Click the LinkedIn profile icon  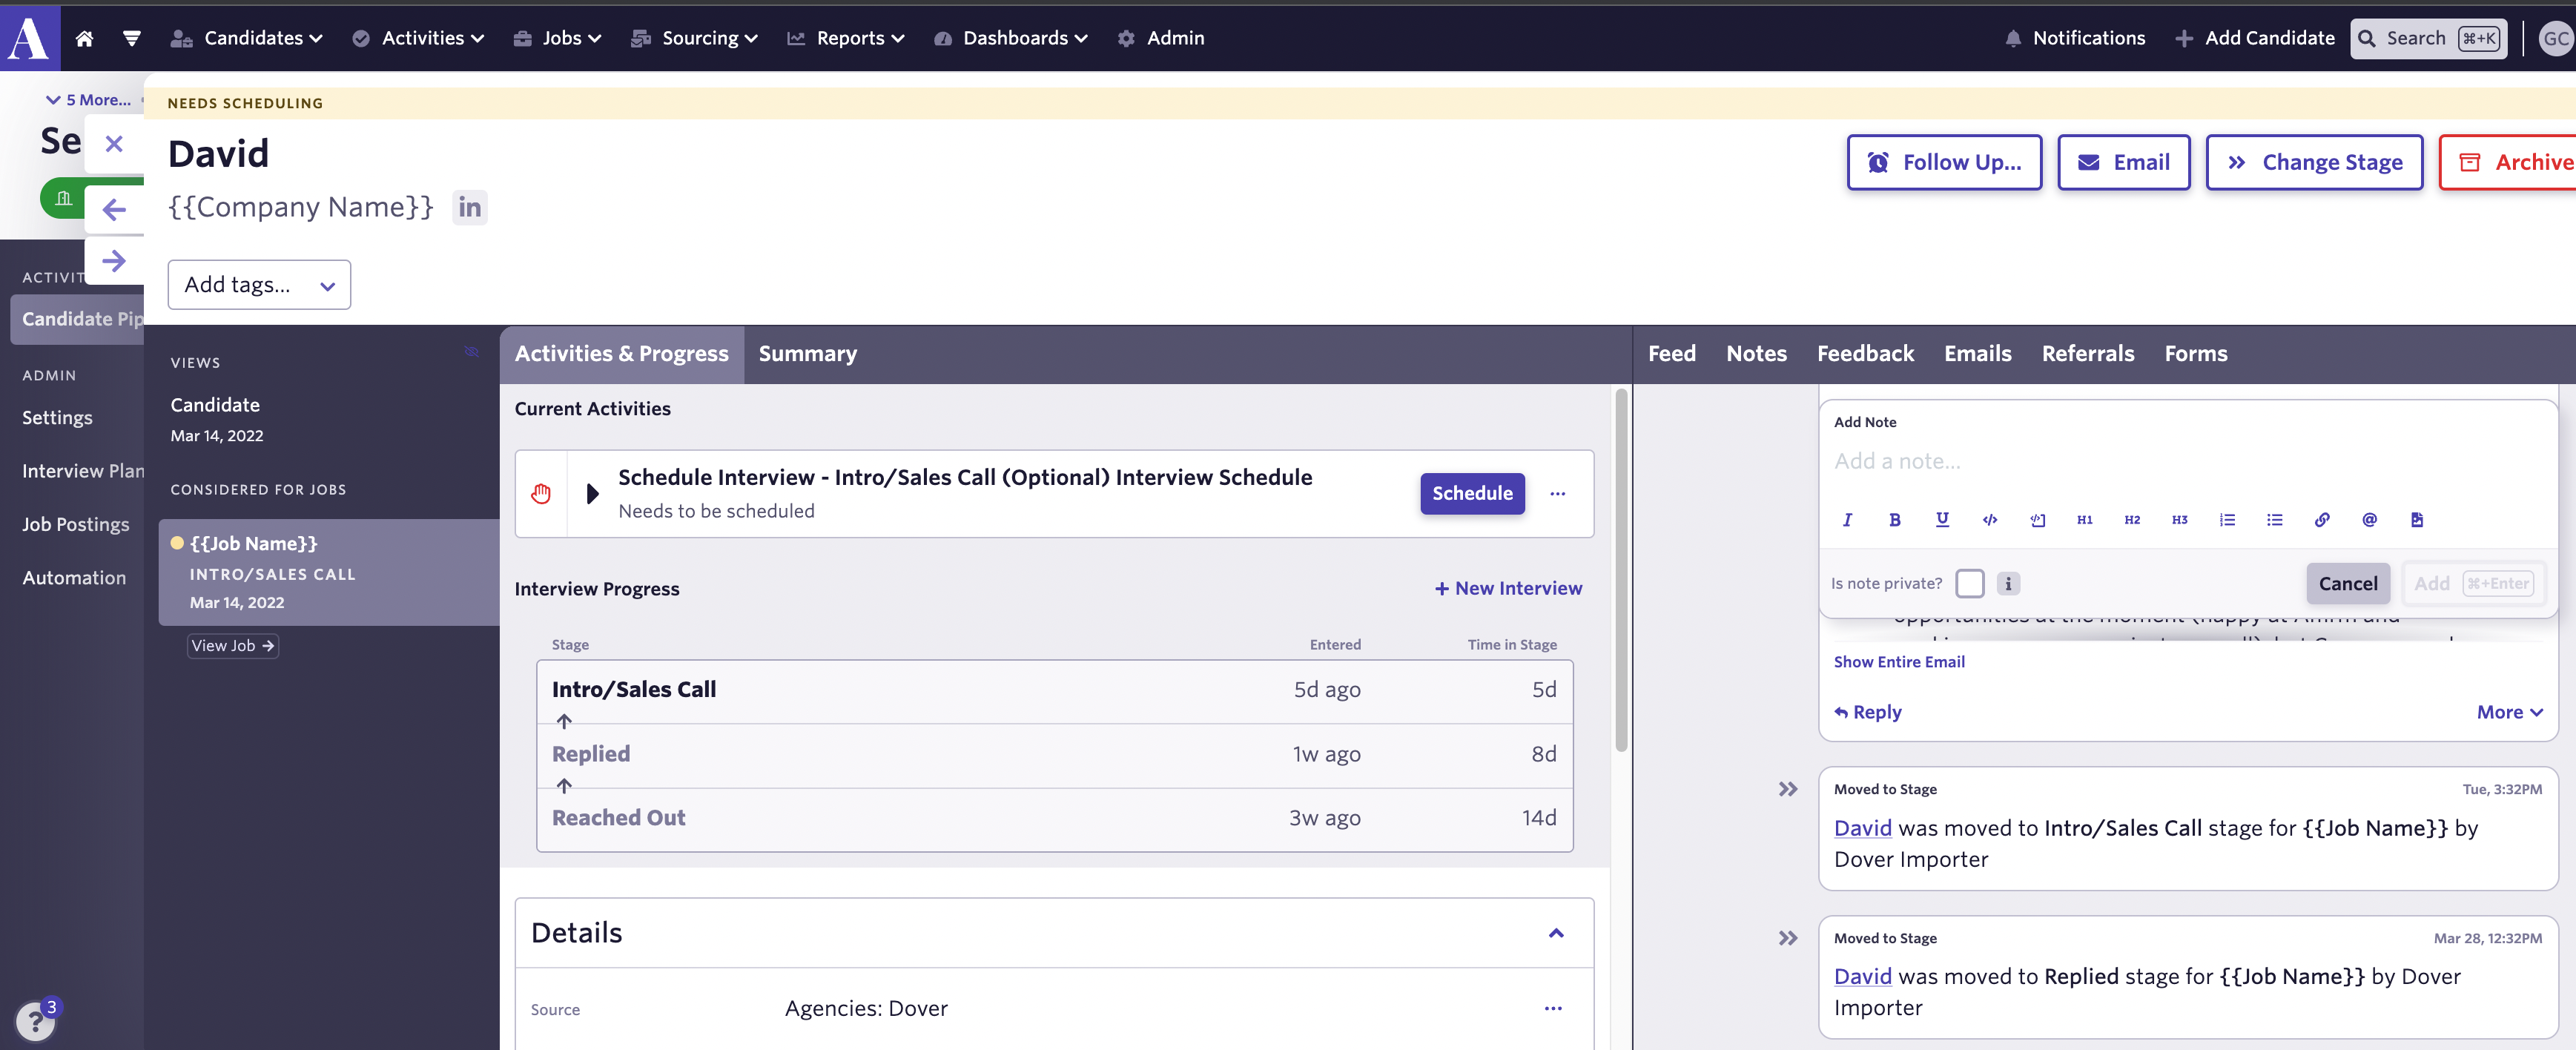469,207
